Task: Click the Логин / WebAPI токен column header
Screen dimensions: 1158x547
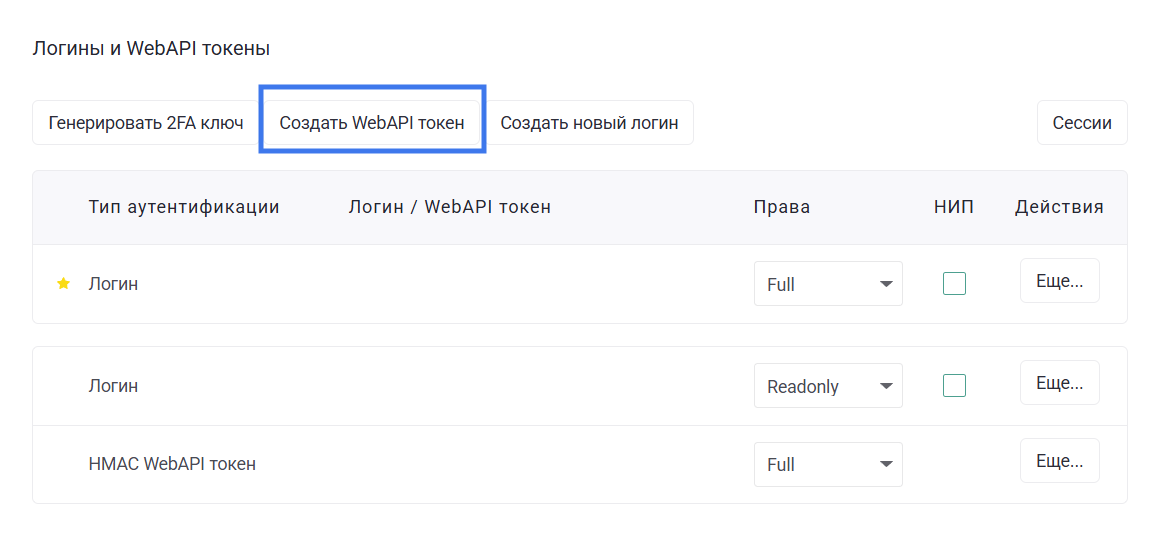Action: click(449, 207)
